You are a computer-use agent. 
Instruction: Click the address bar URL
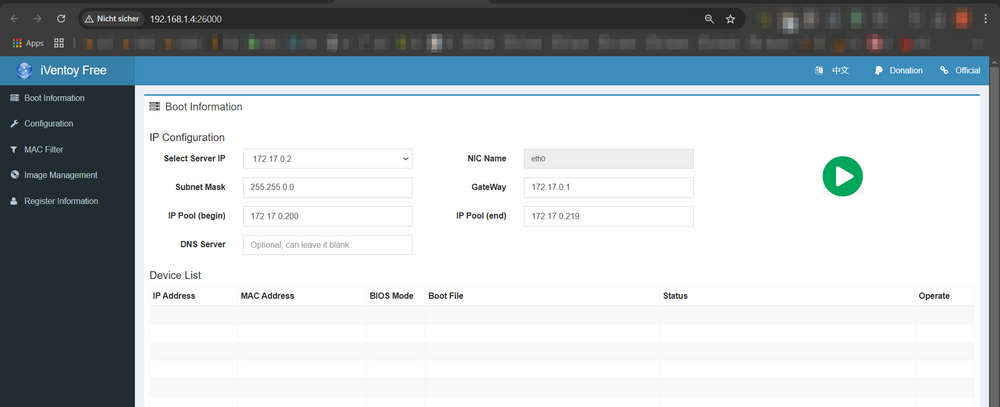point(186,19)
